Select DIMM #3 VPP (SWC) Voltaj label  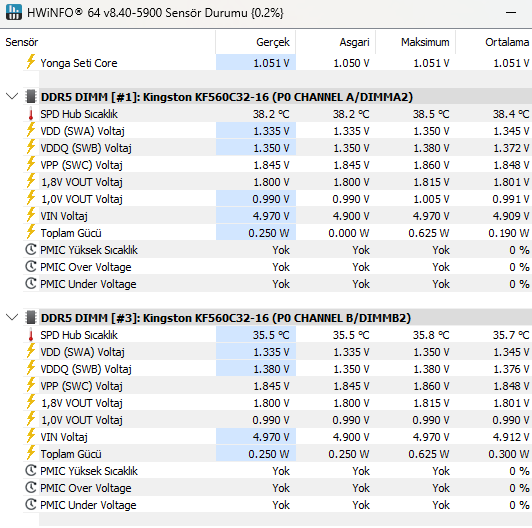(81, 386)
